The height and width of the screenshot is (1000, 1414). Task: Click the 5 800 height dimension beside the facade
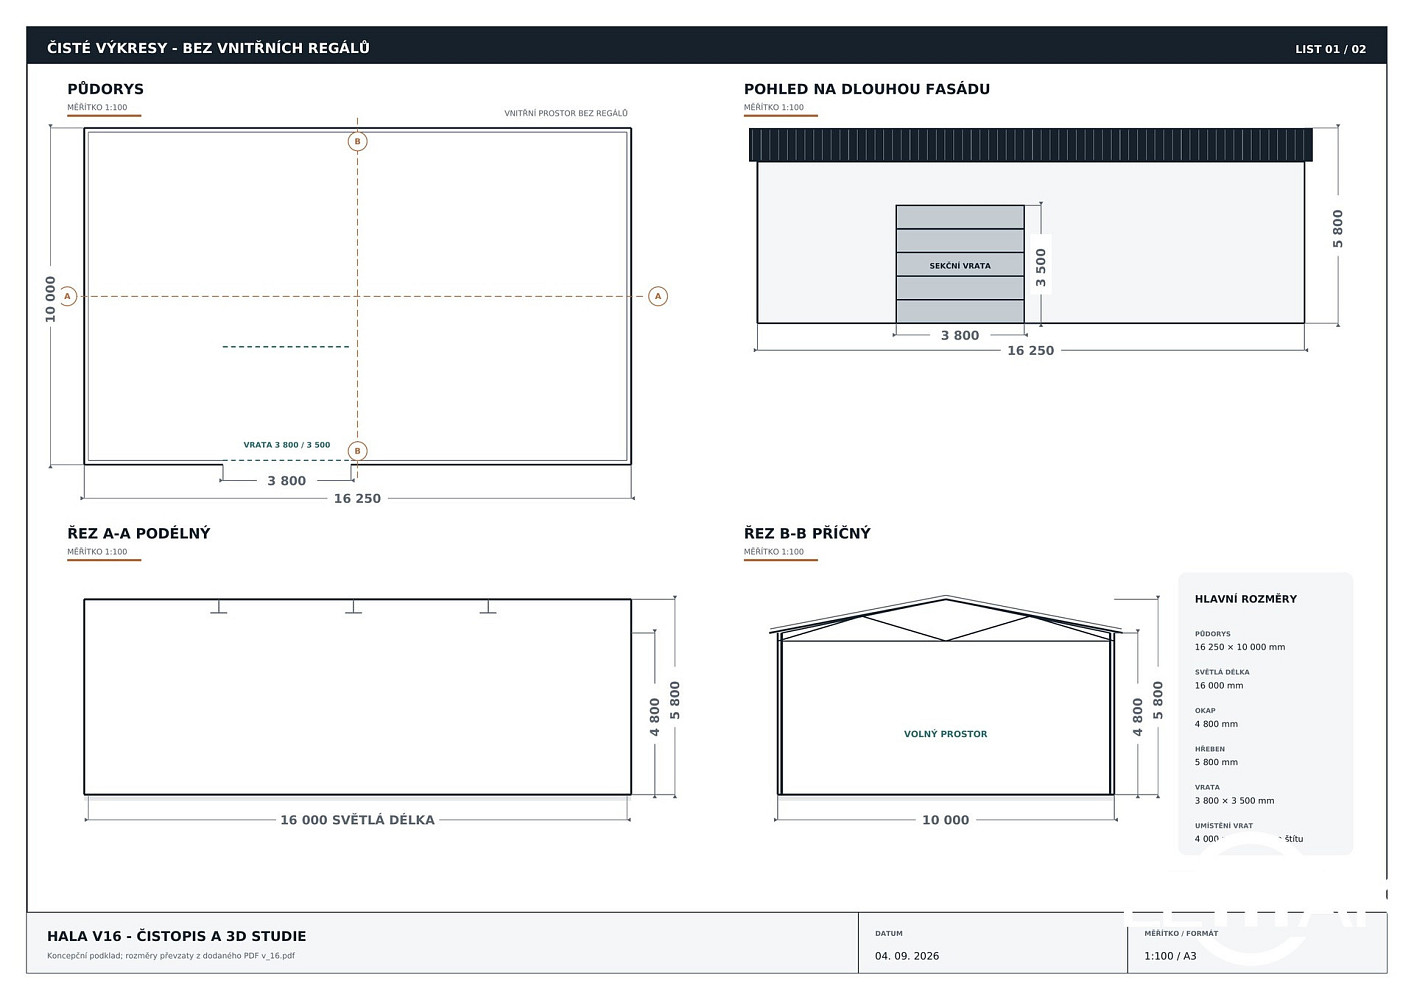point(1338,229)
